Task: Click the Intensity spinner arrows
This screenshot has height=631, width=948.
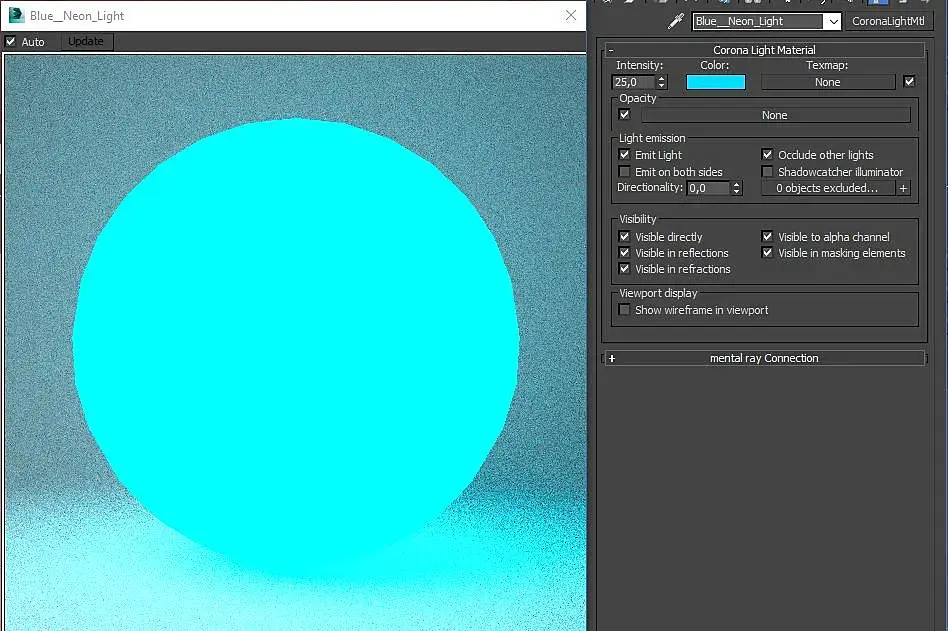Action: pos(661,82)
